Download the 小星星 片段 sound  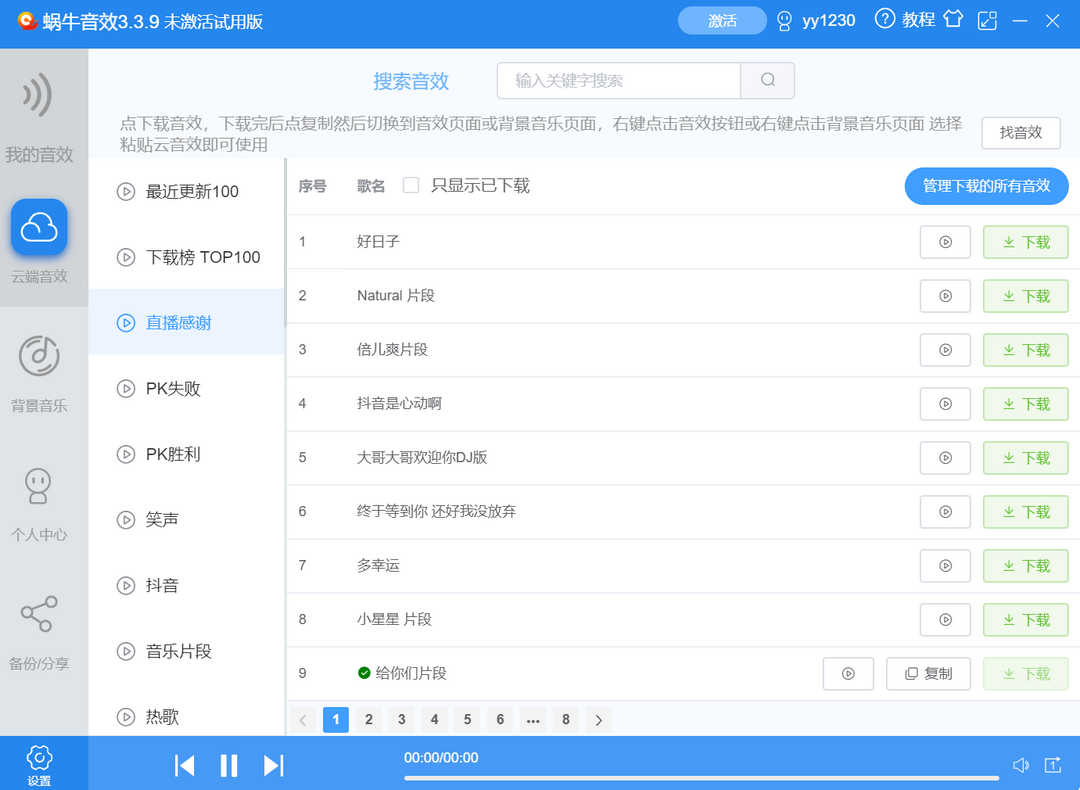1025,619
